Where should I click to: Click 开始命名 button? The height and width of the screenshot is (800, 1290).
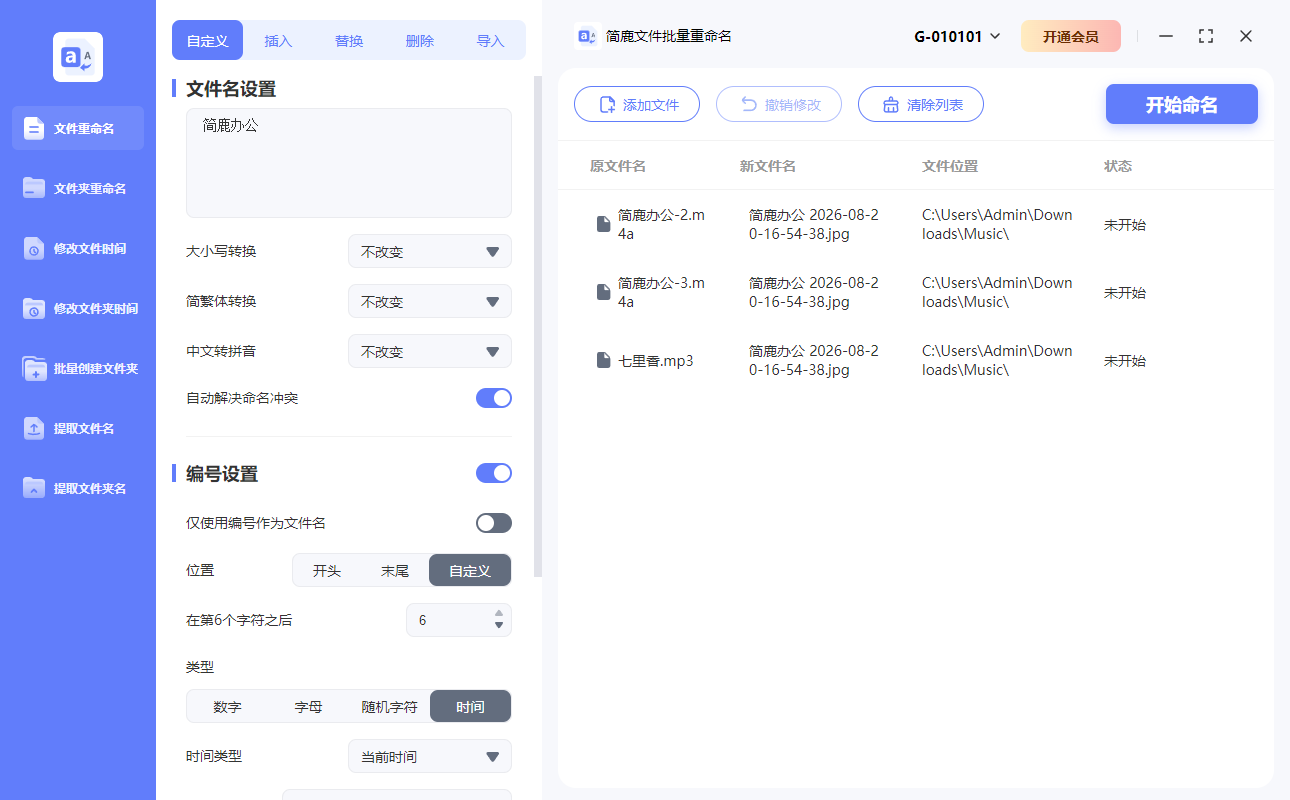click(x=1182, y=105)
